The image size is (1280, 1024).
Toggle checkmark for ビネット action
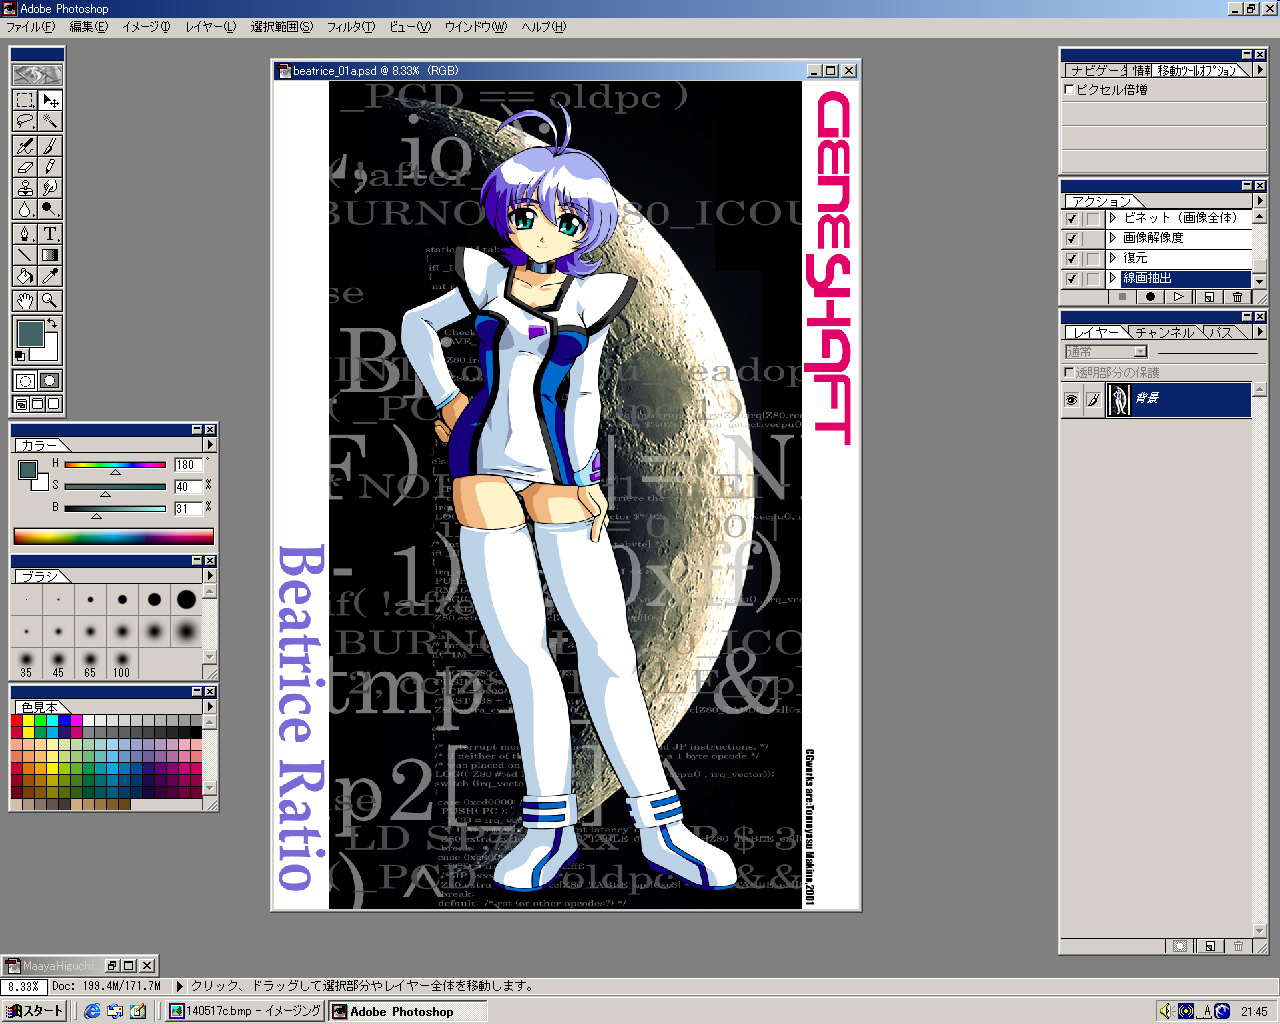point(1072,218)
